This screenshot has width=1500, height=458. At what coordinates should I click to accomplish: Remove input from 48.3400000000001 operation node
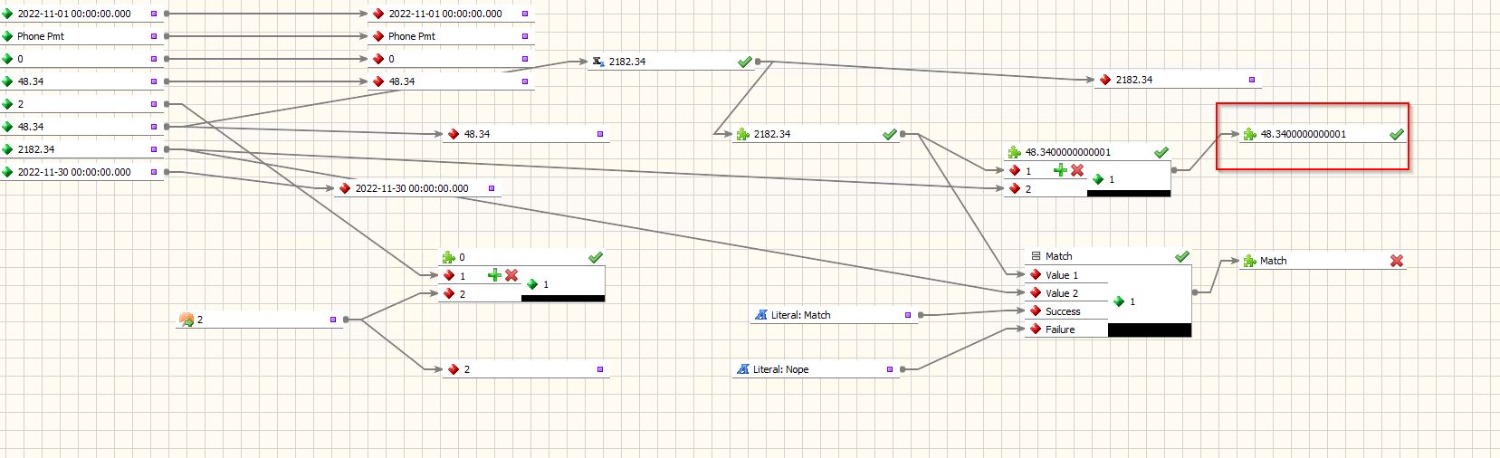[1077, 170]
